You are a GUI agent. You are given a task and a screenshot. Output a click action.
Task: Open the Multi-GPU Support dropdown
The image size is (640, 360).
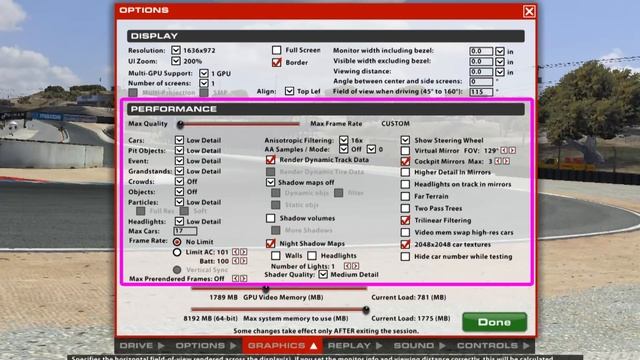[x=204, y=73]
